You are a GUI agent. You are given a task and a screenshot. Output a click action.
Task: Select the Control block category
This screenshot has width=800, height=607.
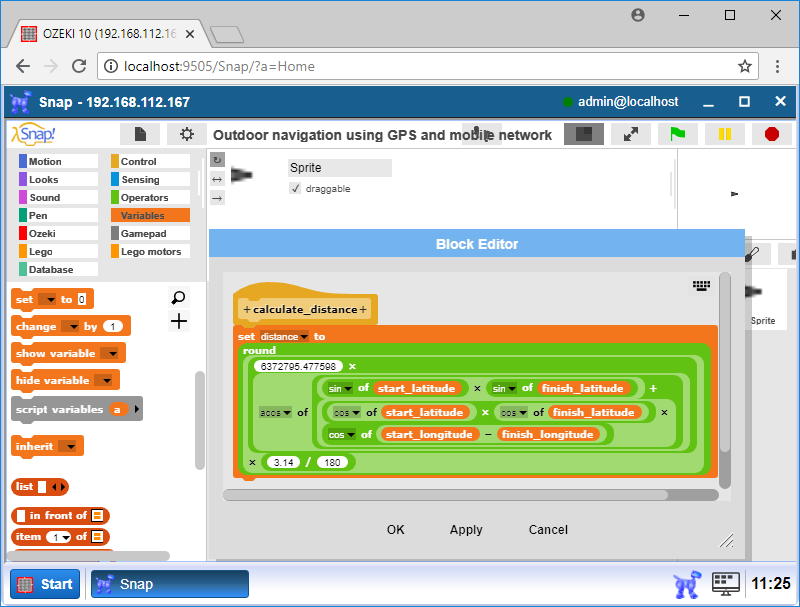point(151,161)
